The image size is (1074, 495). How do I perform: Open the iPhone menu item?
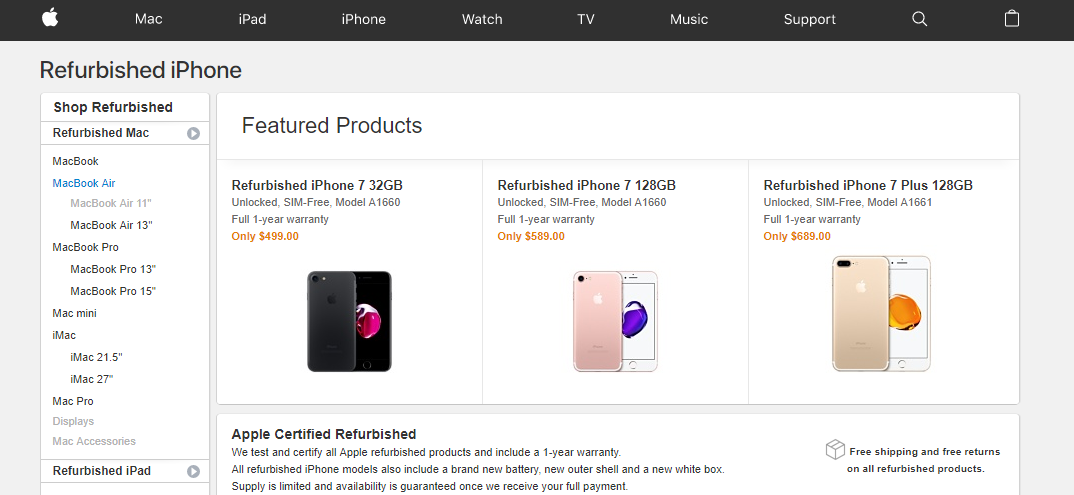tap(364, 19)
